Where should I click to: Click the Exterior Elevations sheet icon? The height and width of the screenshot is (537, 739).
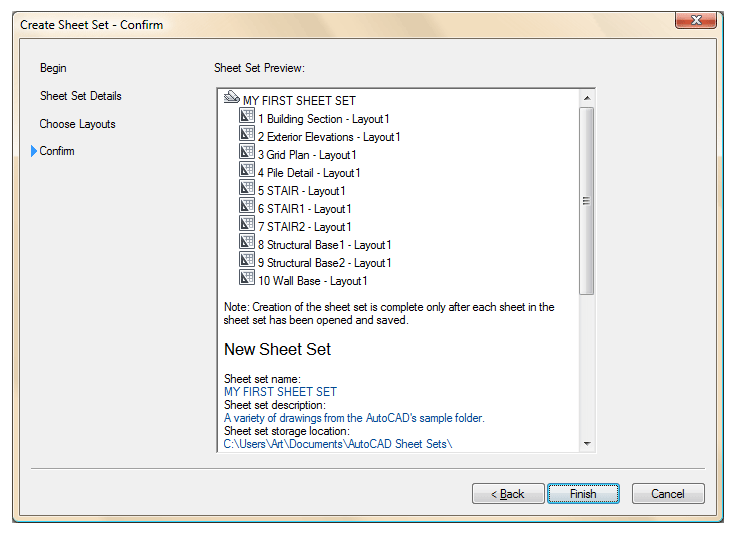247,135
